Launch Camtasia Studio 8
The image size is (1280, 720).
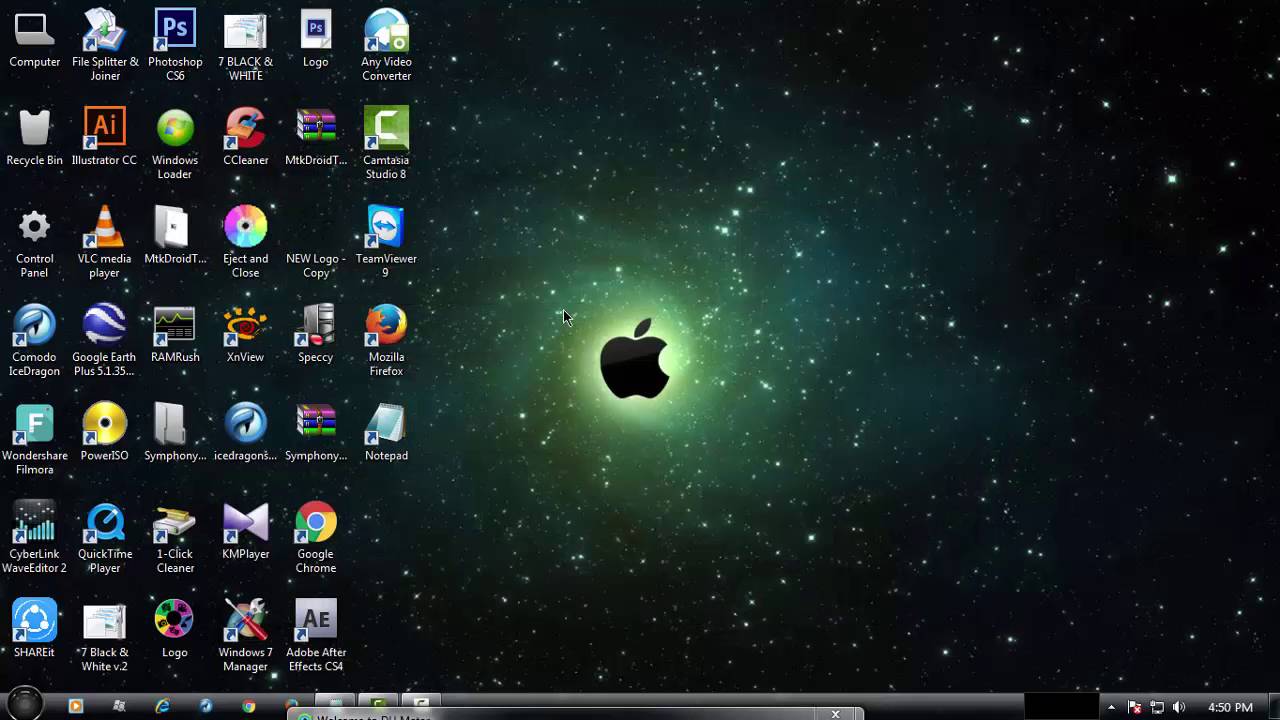pyautogui.click(x=386, y=144)
